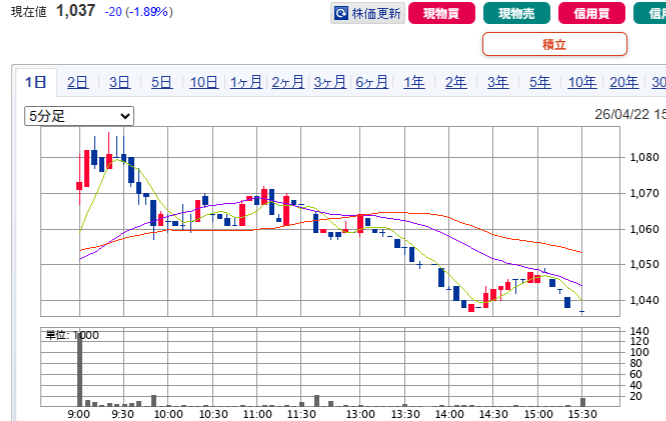Click the 株価更新 refresh icon
This screenshot has width=666, height=421.
pos(342,14)
